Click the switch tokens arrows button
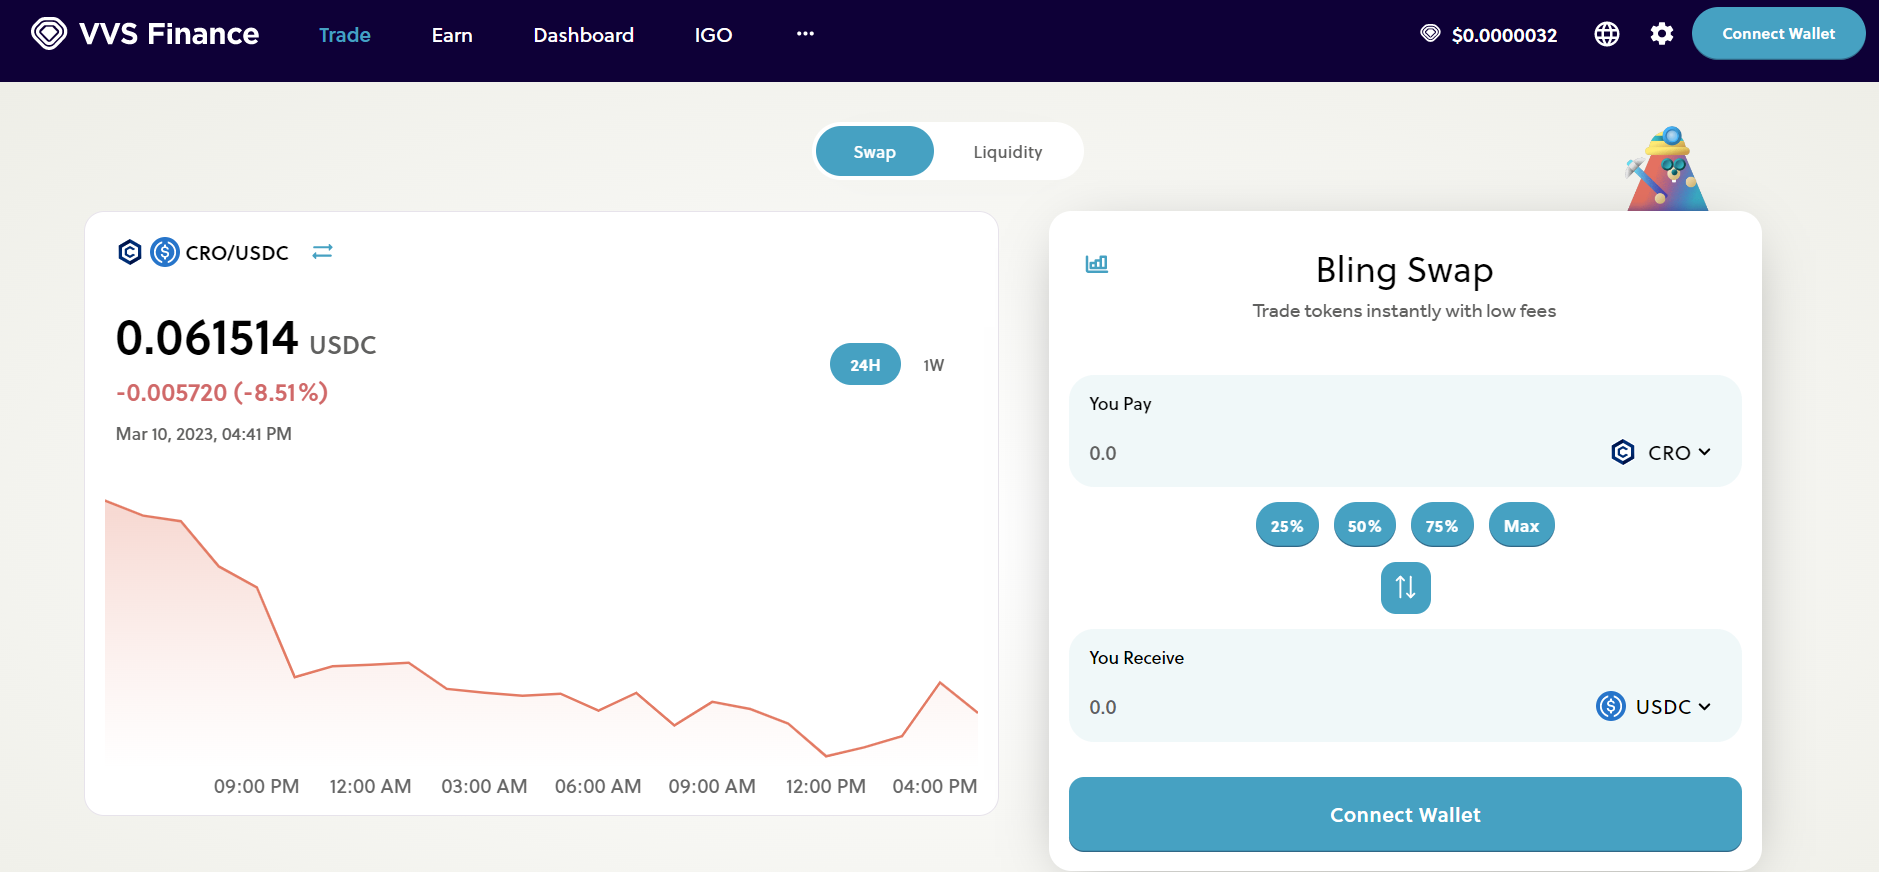Image resolution: width=1879 pixels, height=872 pixels. pos(1405,588)
